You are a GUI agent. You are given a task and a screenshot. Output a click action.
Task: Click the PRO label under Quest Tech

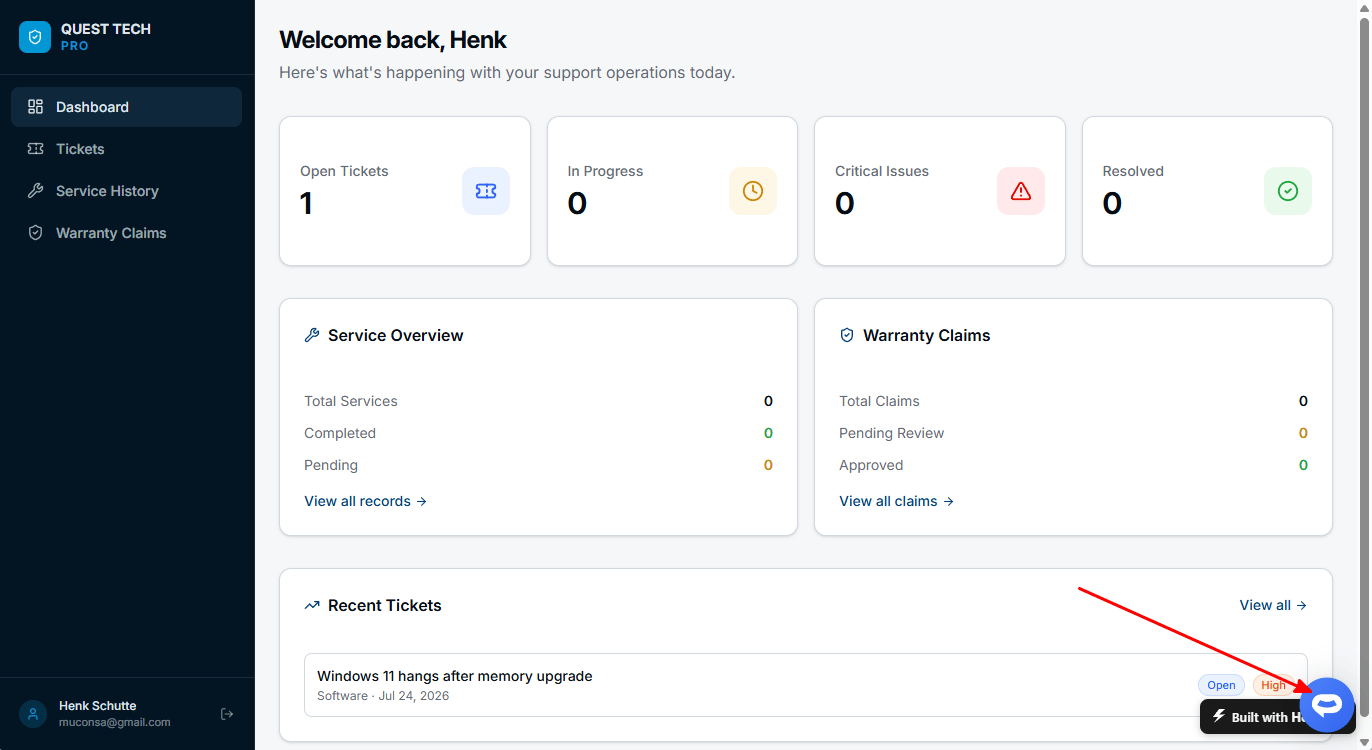[75, 46]
